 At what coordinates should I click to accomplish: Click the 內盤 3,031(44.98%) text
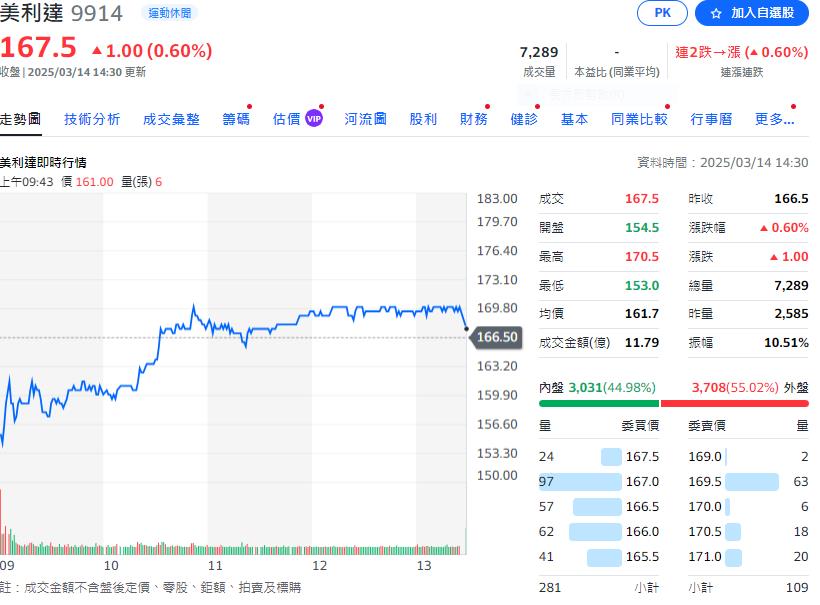597,387
